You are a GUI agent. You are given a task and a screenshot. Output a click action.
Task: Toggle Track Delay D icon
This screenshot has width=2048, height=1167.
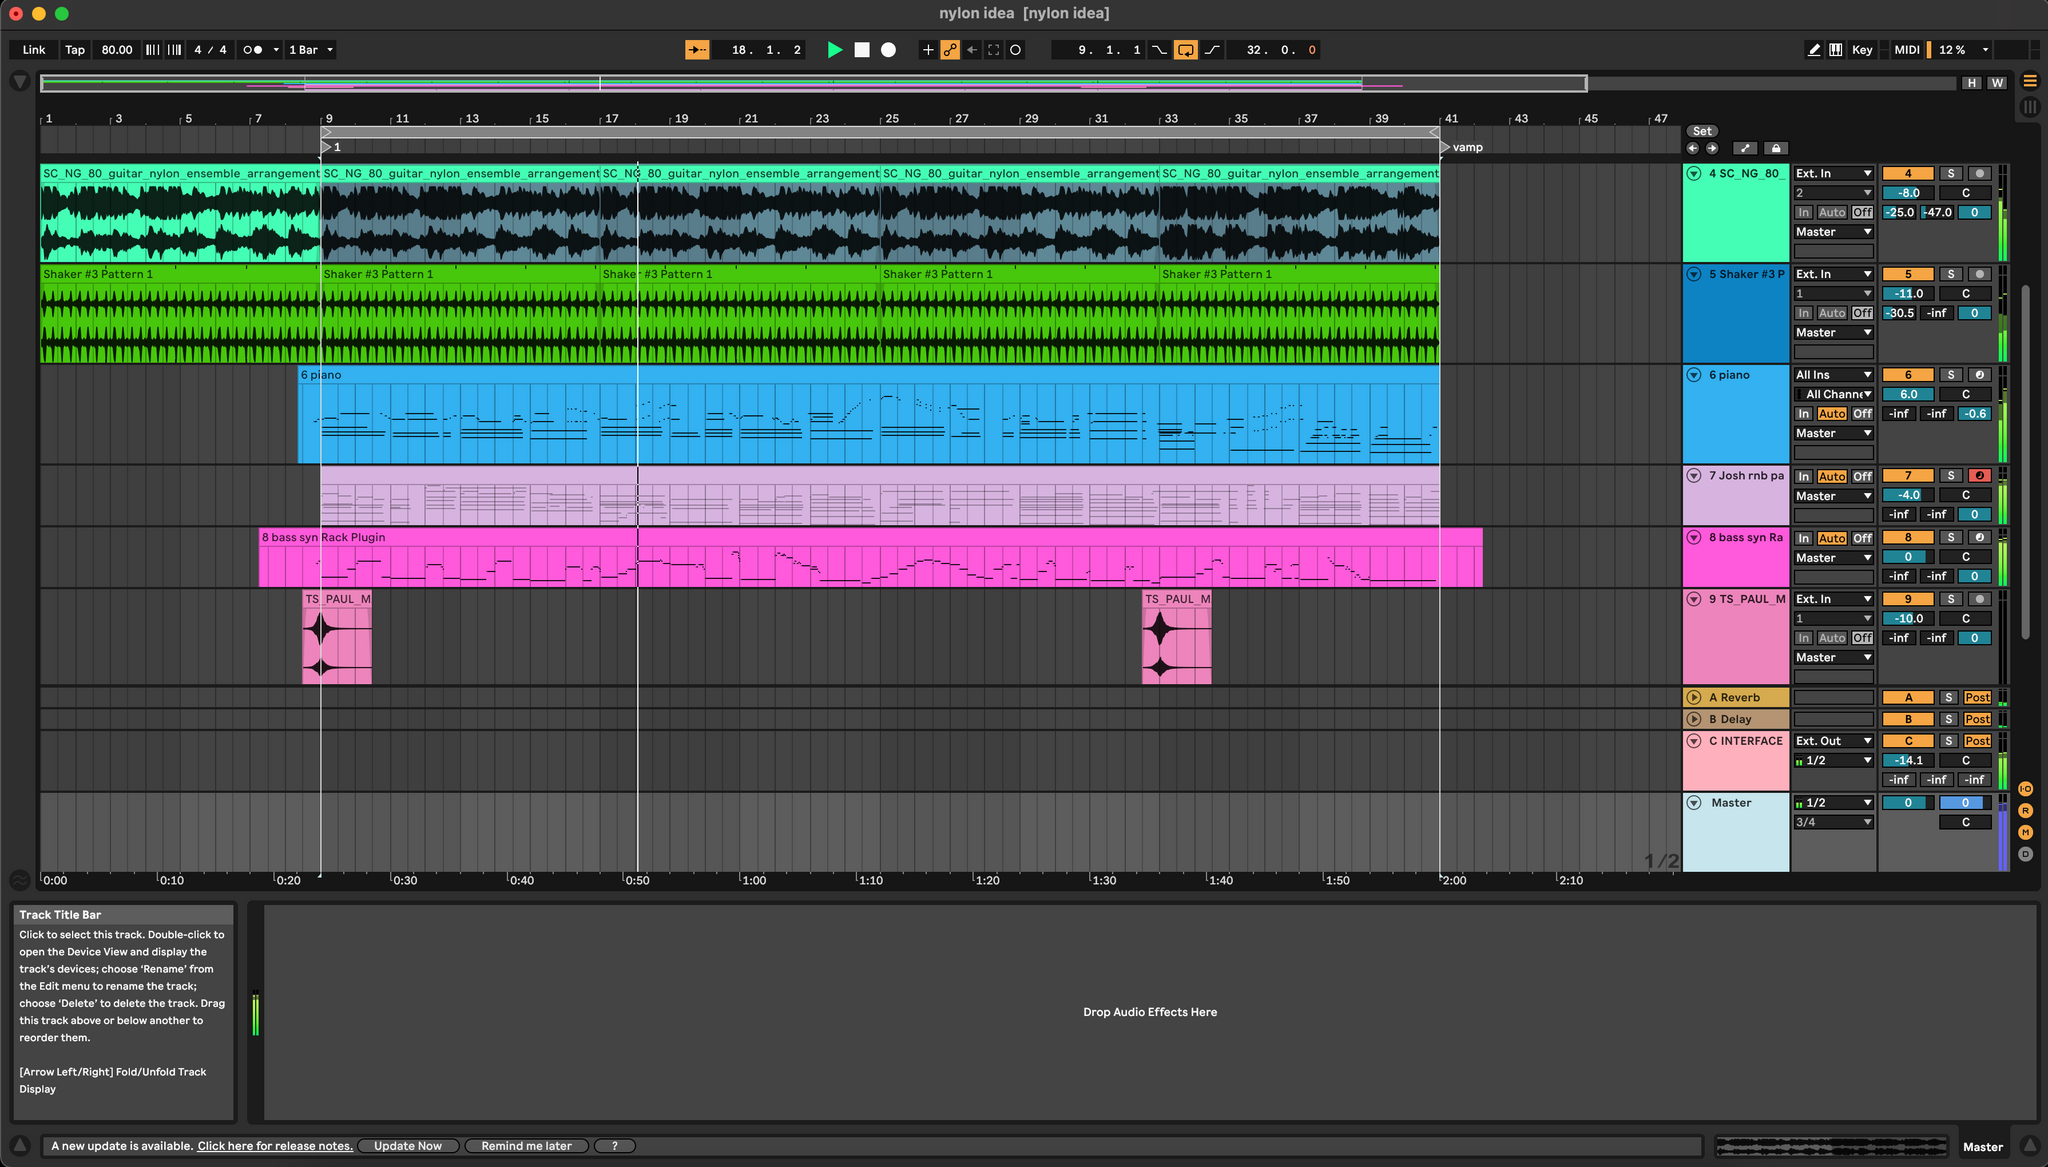(2026, 854)
